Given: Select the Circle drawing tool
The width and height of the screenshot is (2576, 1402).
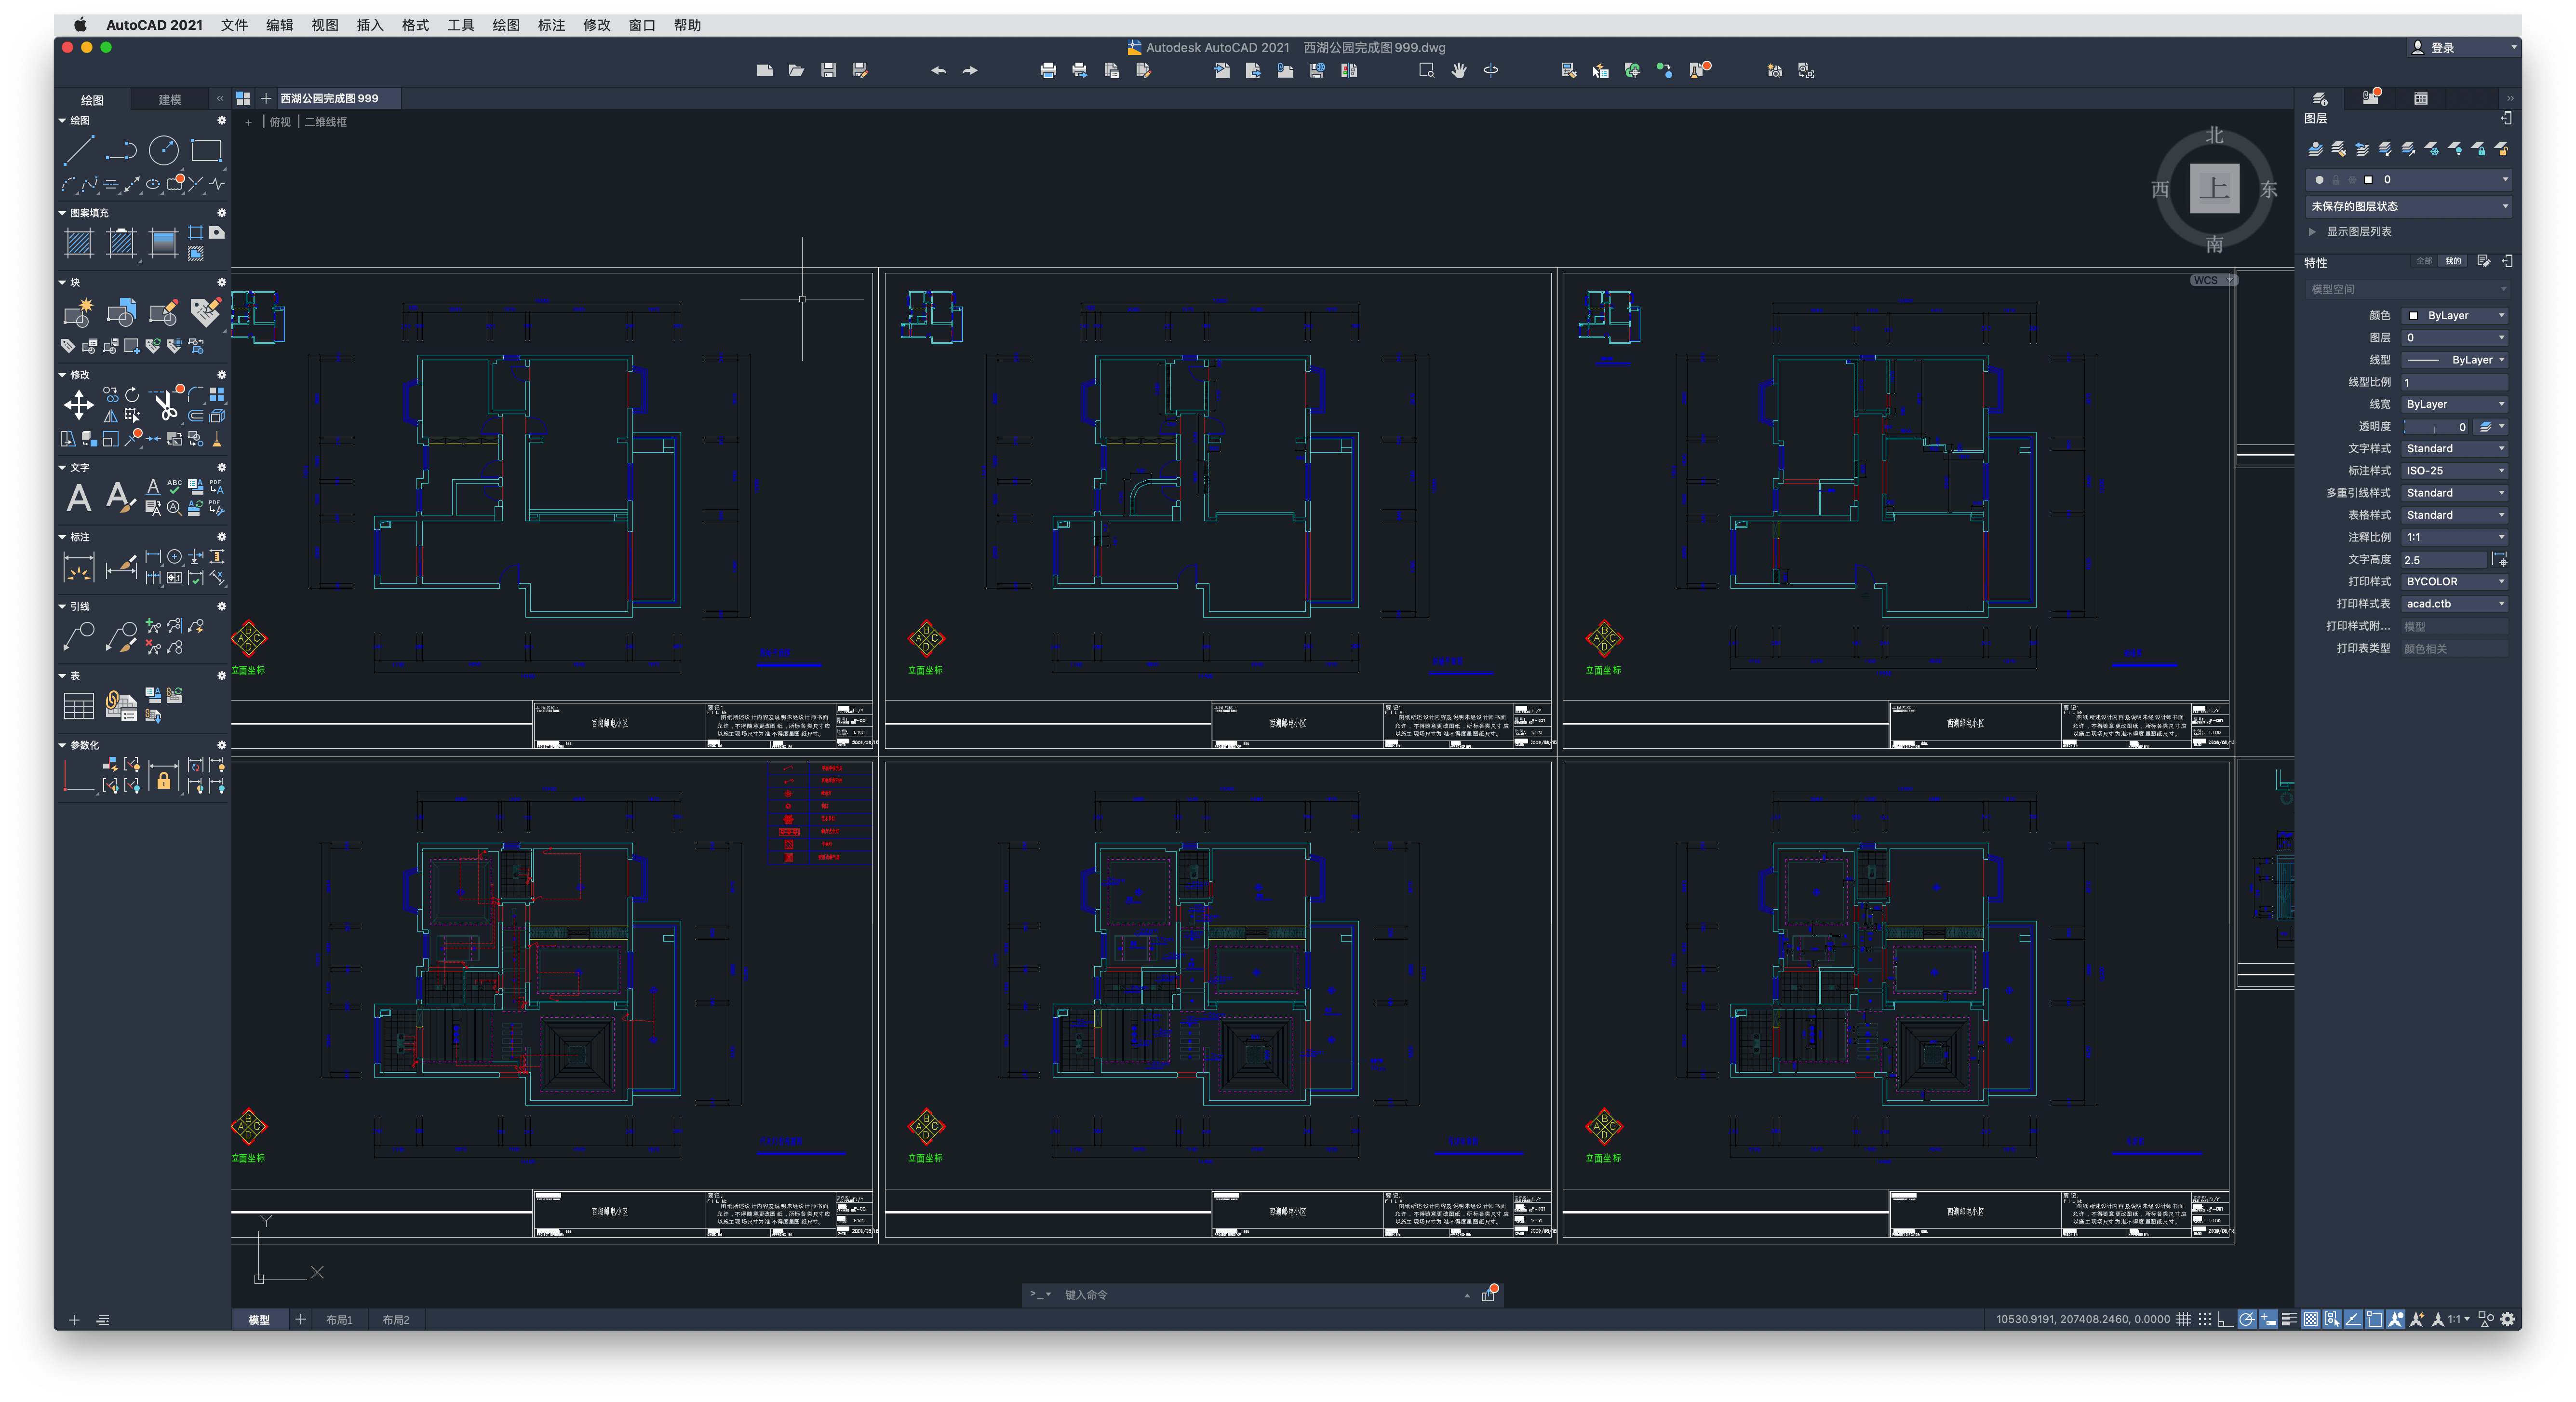Looking at the screenshot, I should pos(163,151).
